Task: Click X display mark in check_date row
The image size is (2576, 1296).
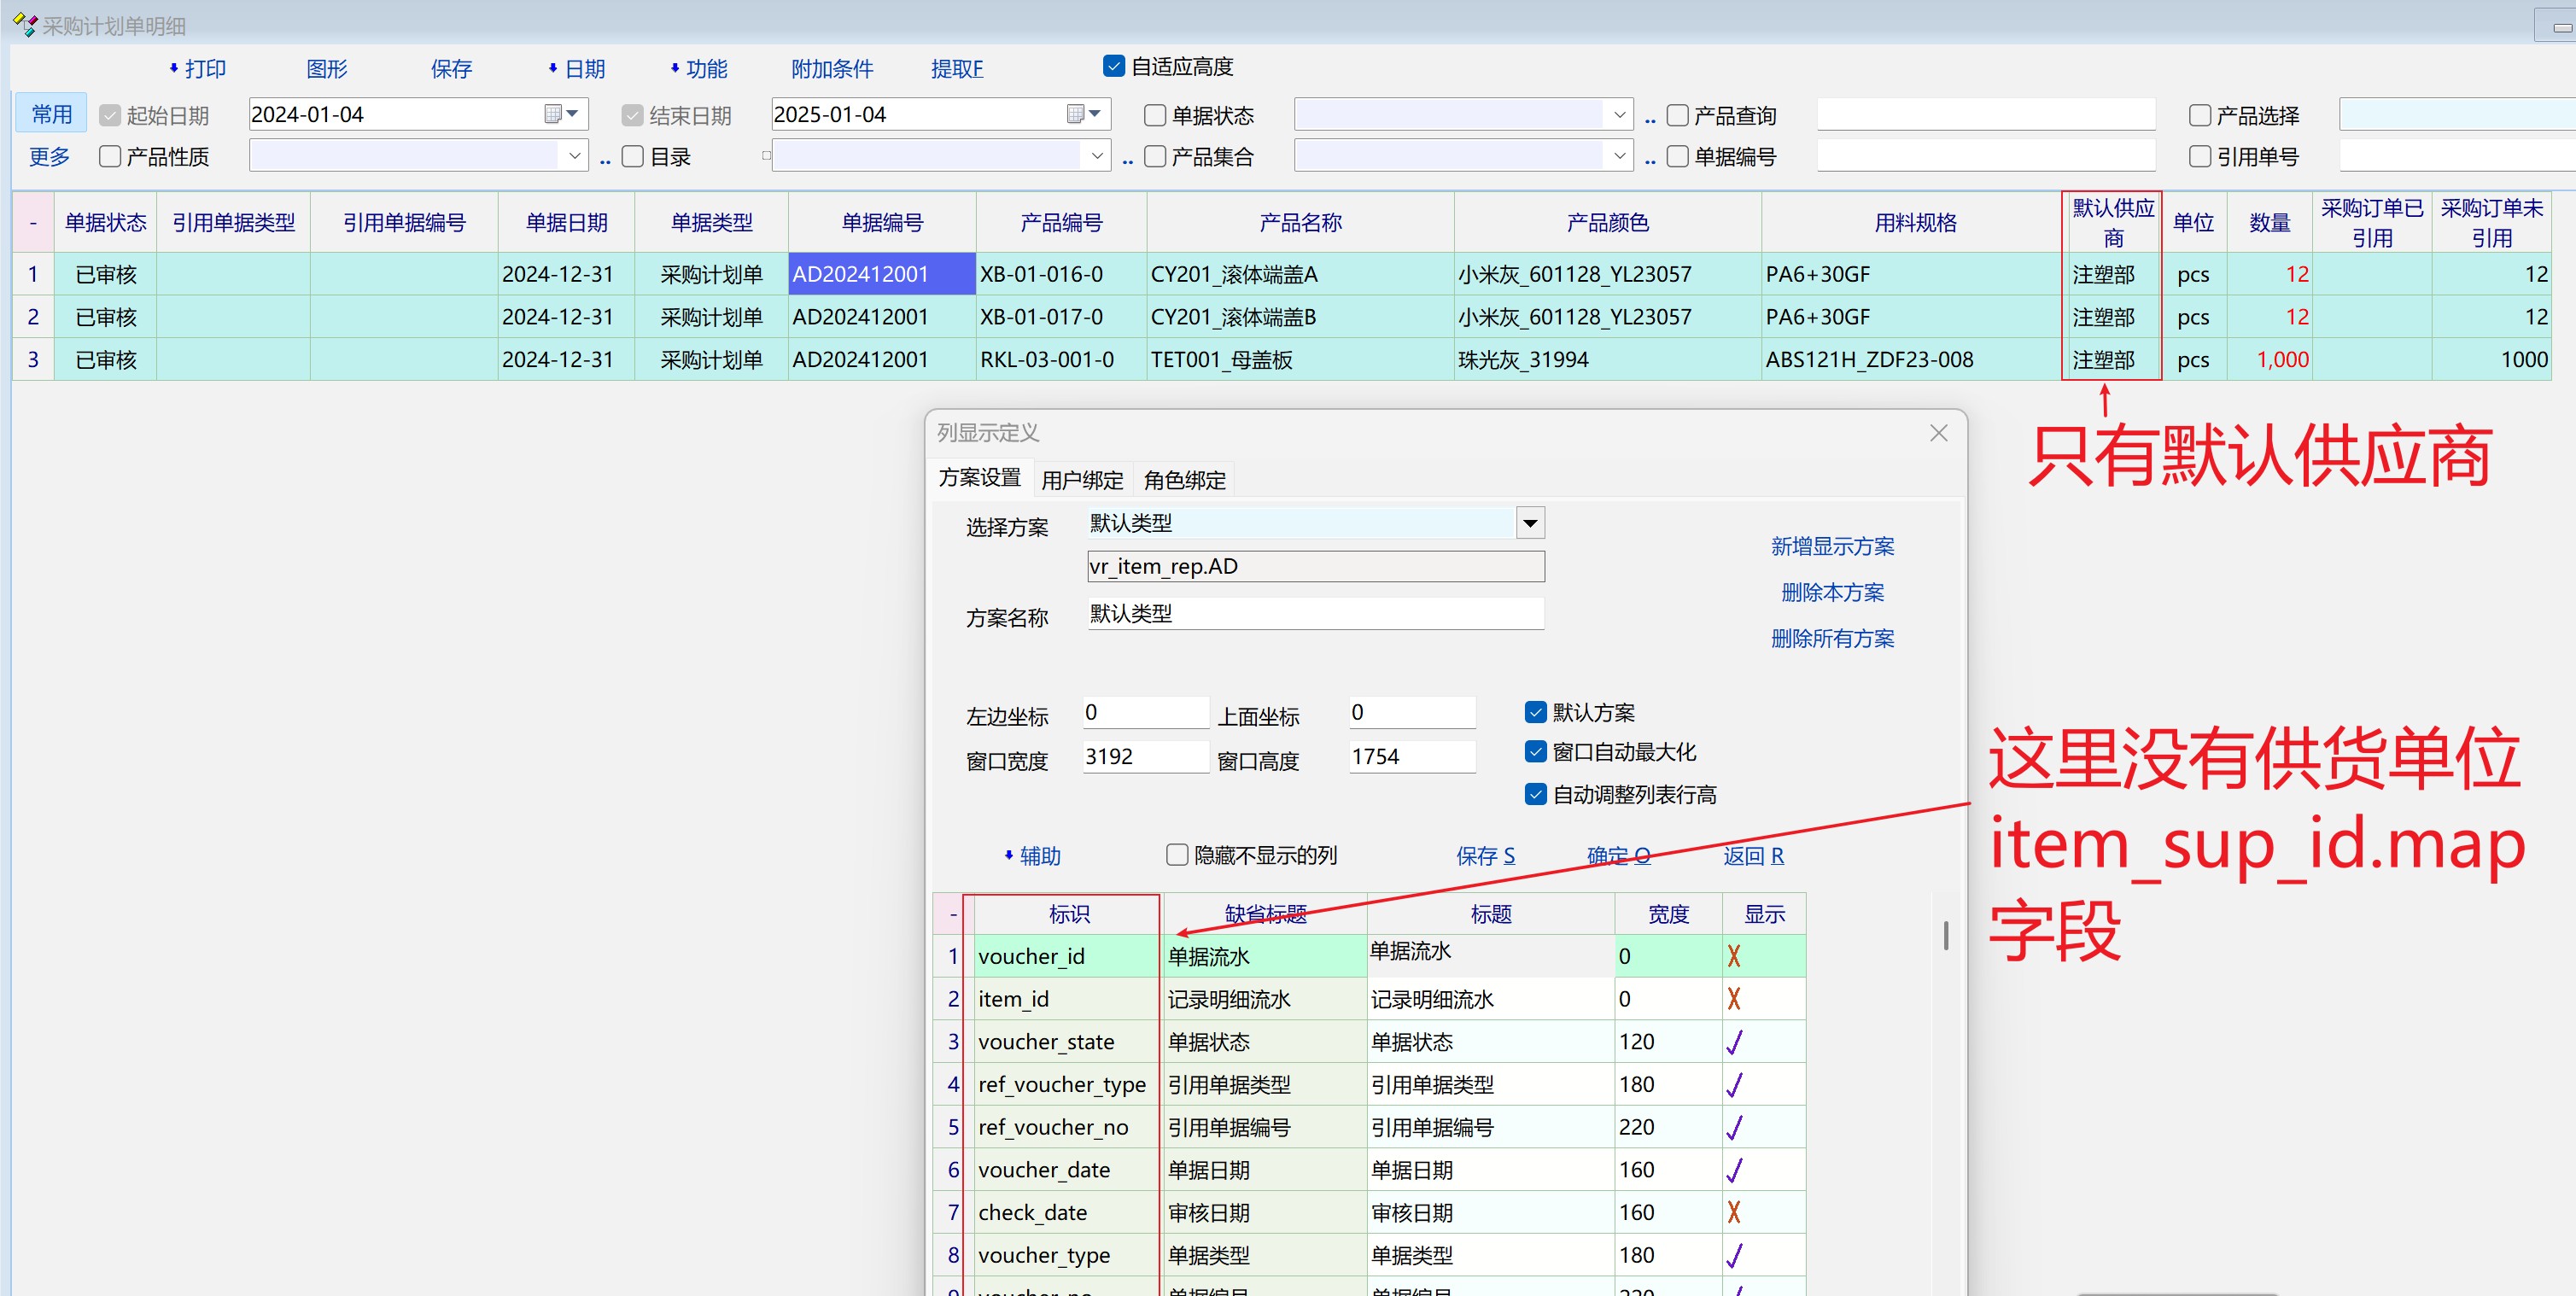Action: 1734,1212
